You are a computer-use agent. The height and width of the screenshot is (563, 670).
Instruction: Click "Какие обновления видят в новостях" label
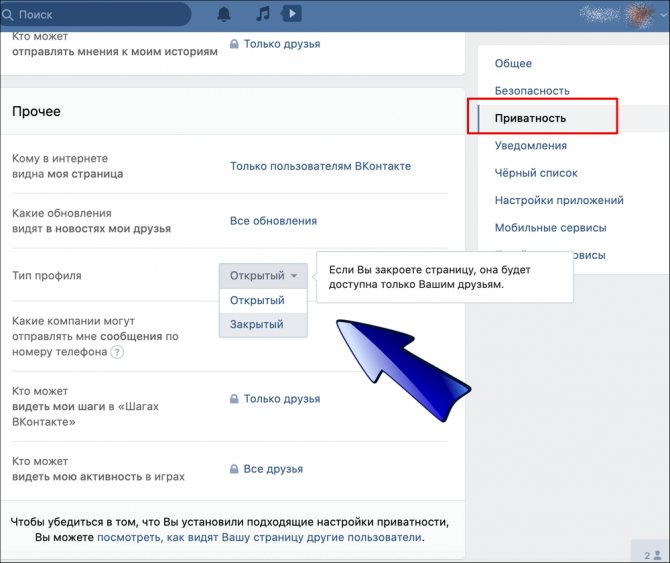point(91,221)
